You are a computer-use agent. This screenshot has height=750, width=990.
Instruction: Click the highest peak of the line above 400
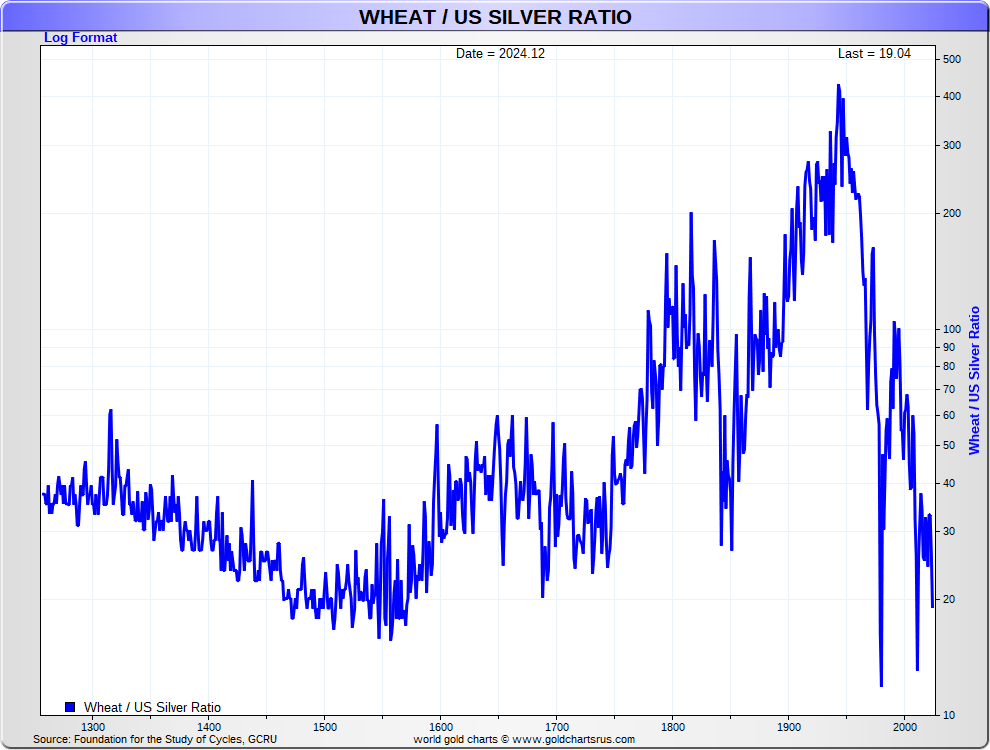coord(838,86)
